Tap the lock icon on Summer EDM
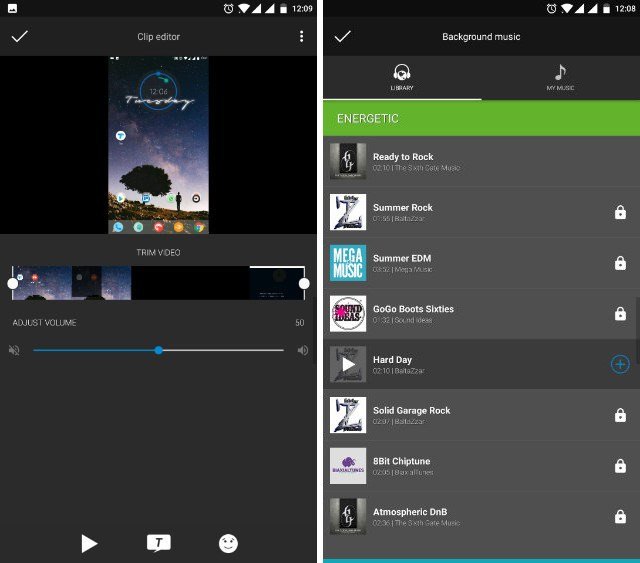The image size is (640, 563). 620,263
